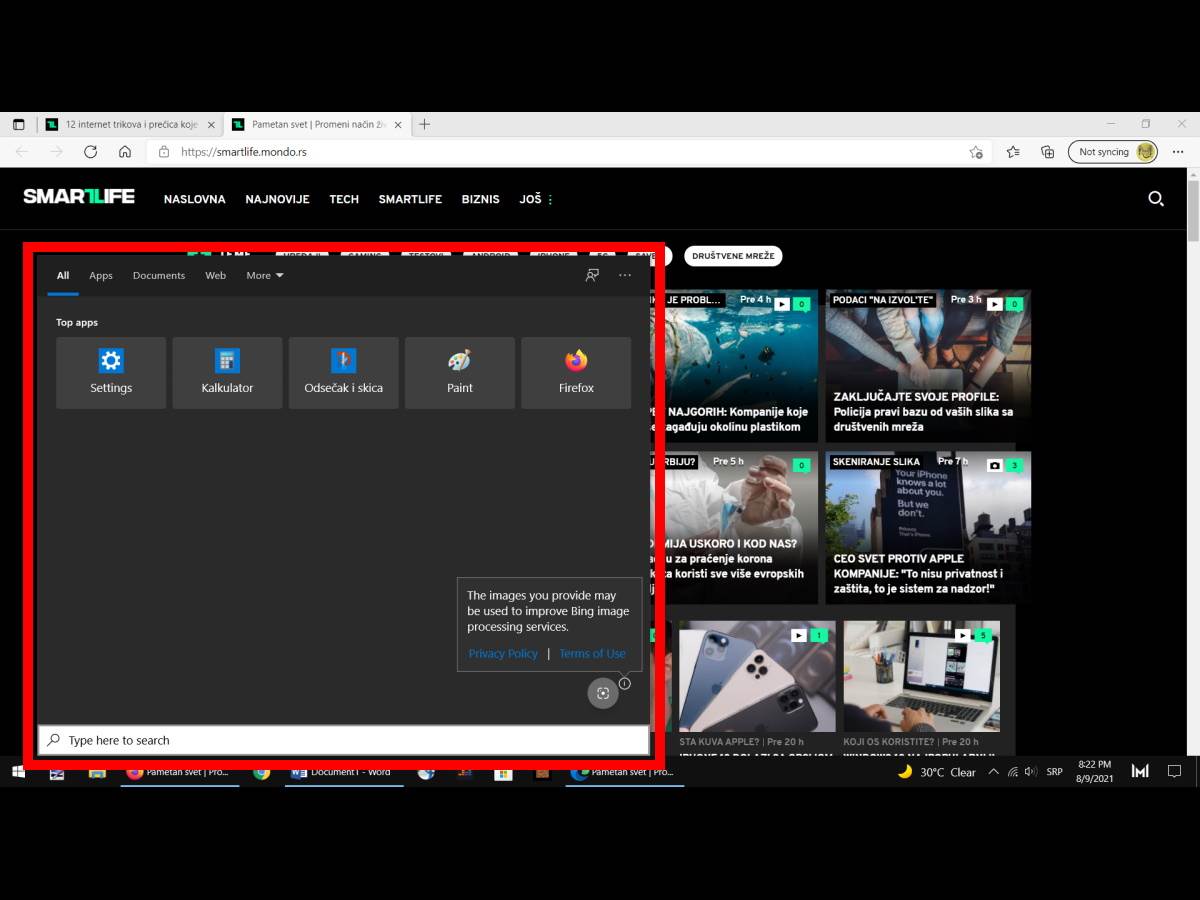Switch to the Apps search tab

pos(101,275)
